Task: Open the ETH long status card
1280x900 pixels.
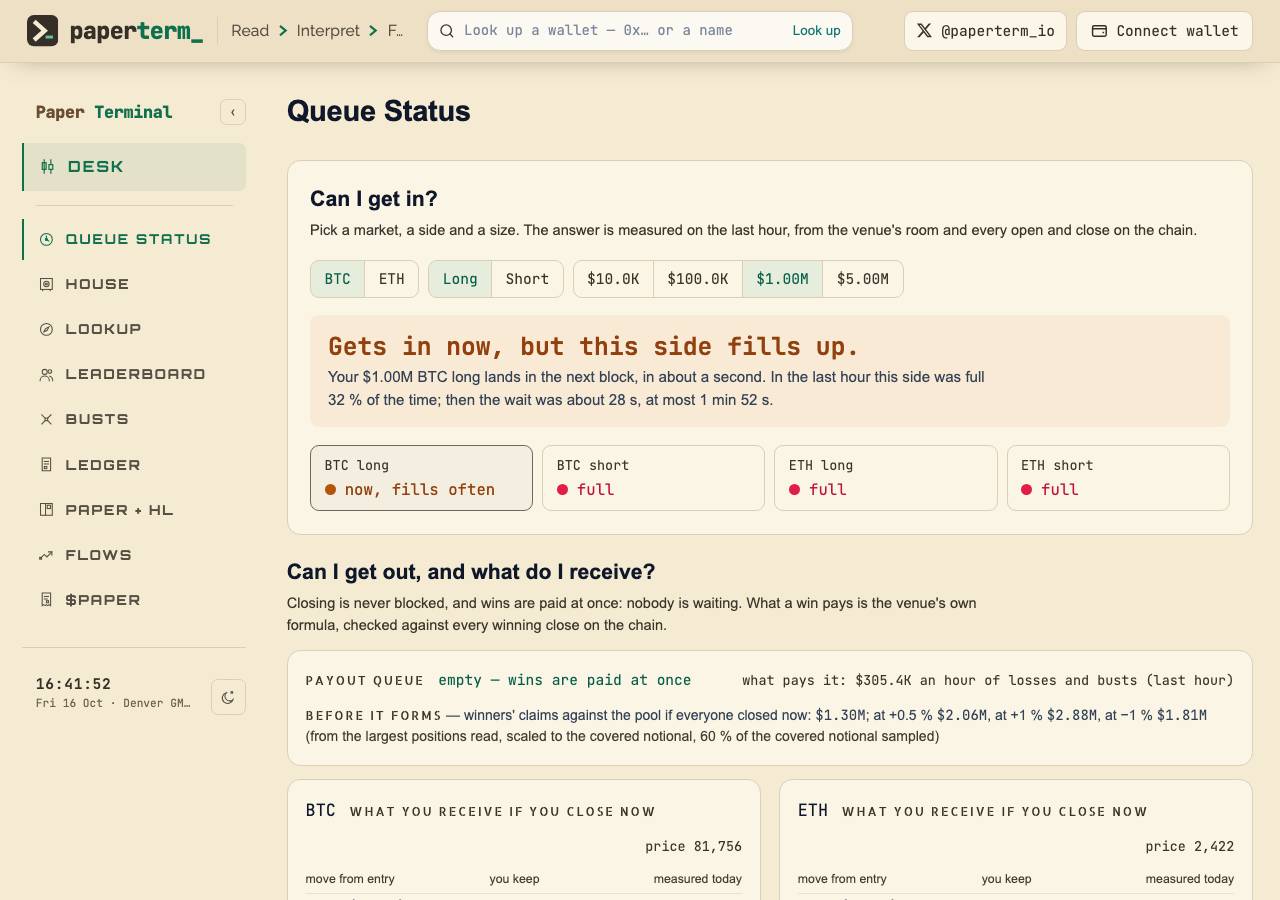Action: [886, 478]
